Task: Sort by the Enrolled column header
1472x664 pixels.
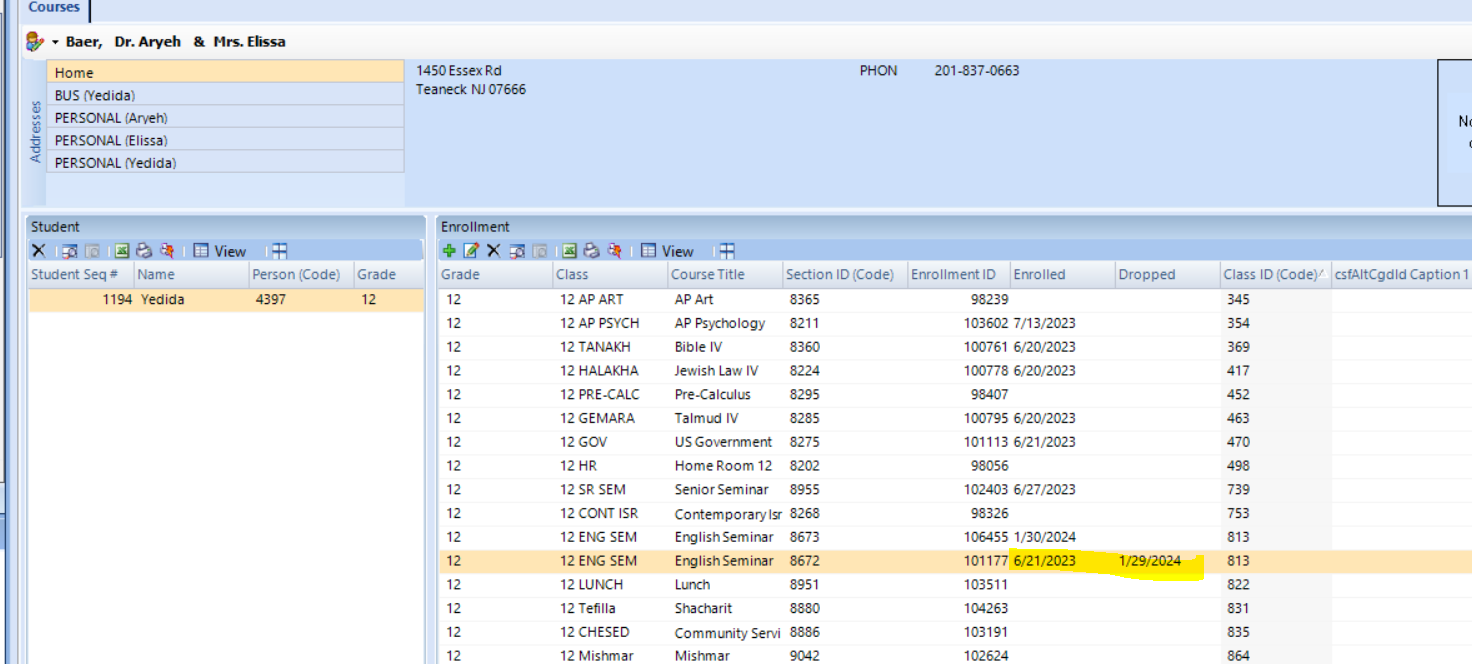Action: pyautogui.click(x=1062, y=274)
